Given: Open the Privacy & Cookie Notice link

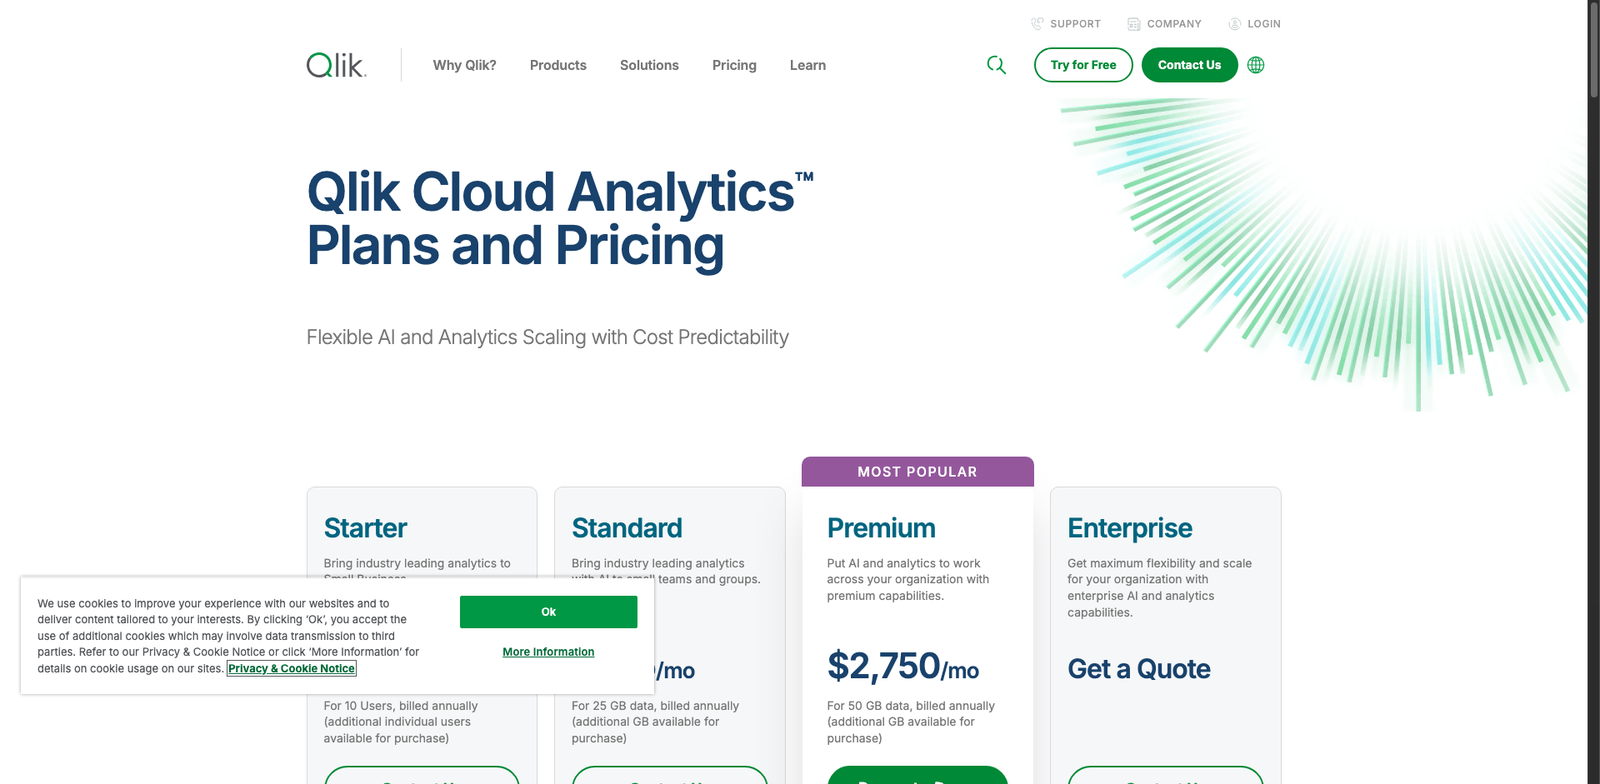Looking at the screenshot, I should pyautogui.click(x=291, y=668).
